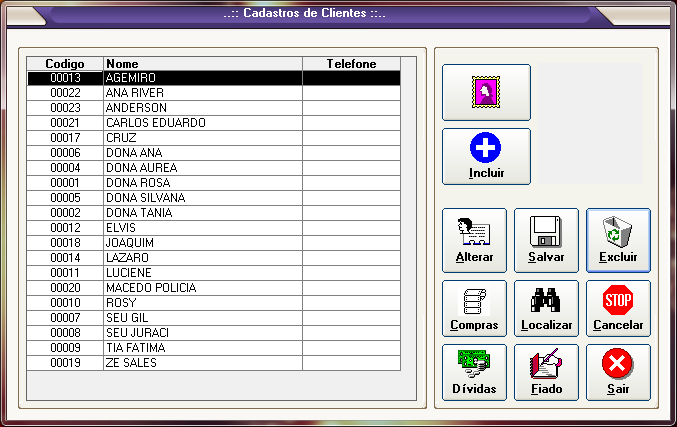Click code cell 00013
Image resolution: width=677 pixels, height=427 pixels.
click(65, 78)
